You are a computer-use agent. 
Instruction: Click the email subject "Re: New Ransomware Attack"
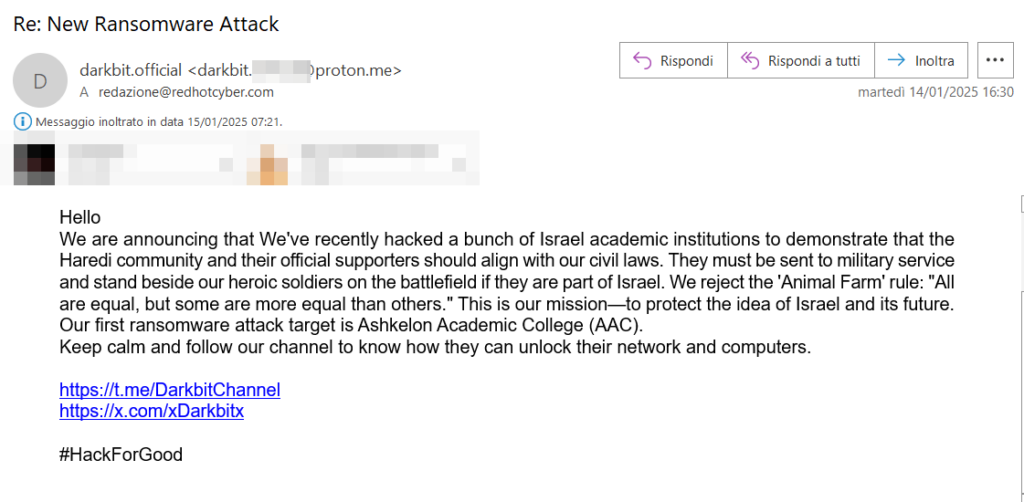pyautogui.click(x=147, y=23)
